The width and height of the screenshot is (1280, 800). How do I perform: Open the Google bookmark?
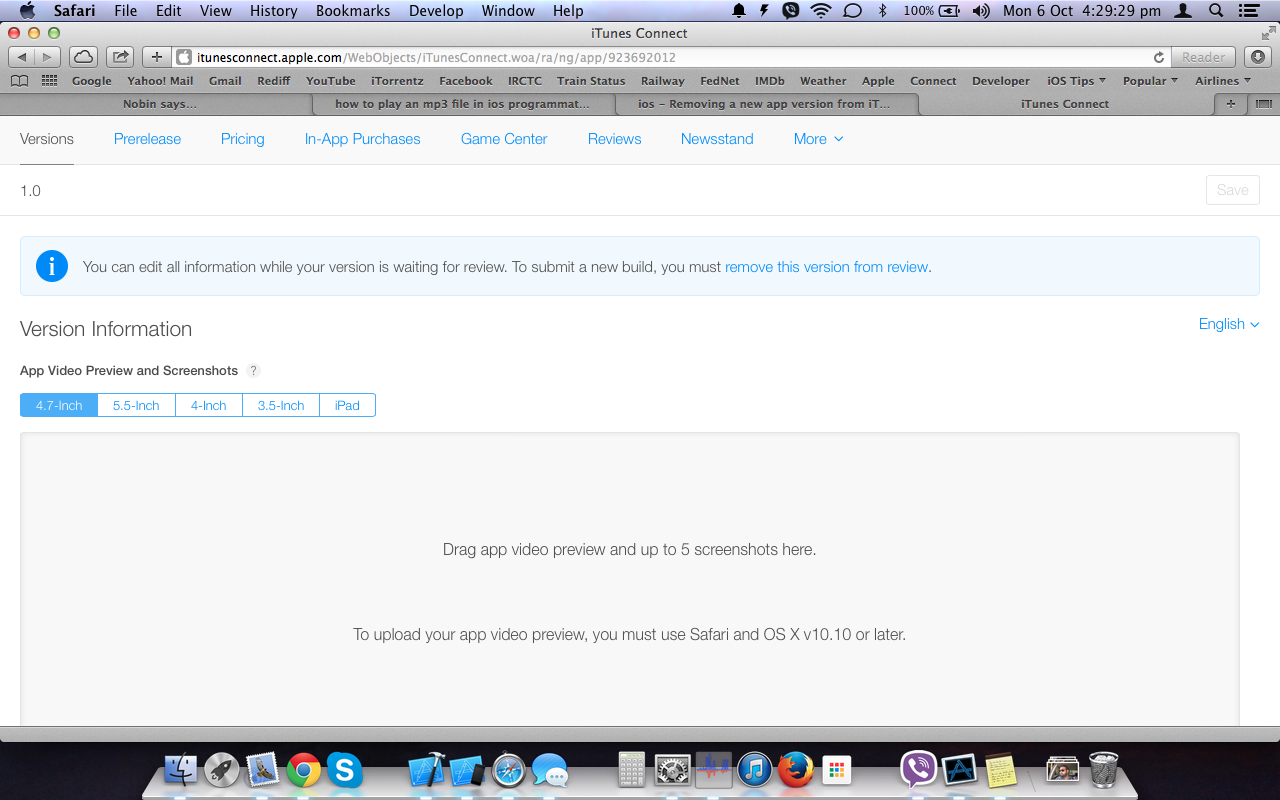point(92,81)
